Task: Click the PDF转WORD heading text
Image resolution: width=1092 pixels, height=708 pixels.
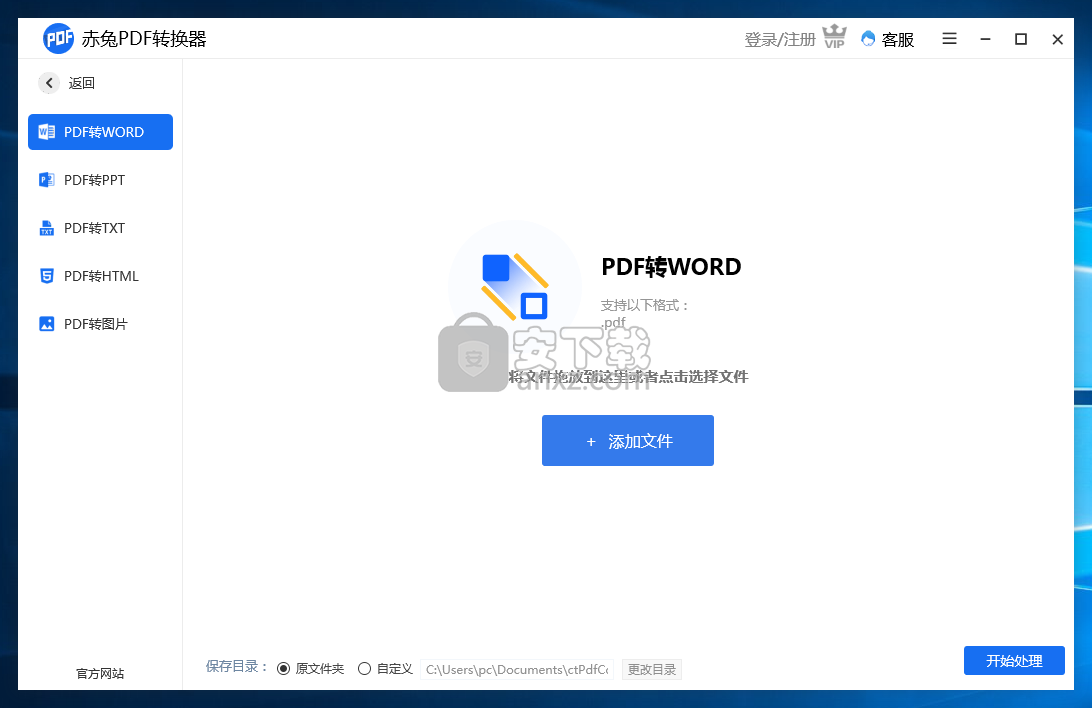Action: (671, 267)
